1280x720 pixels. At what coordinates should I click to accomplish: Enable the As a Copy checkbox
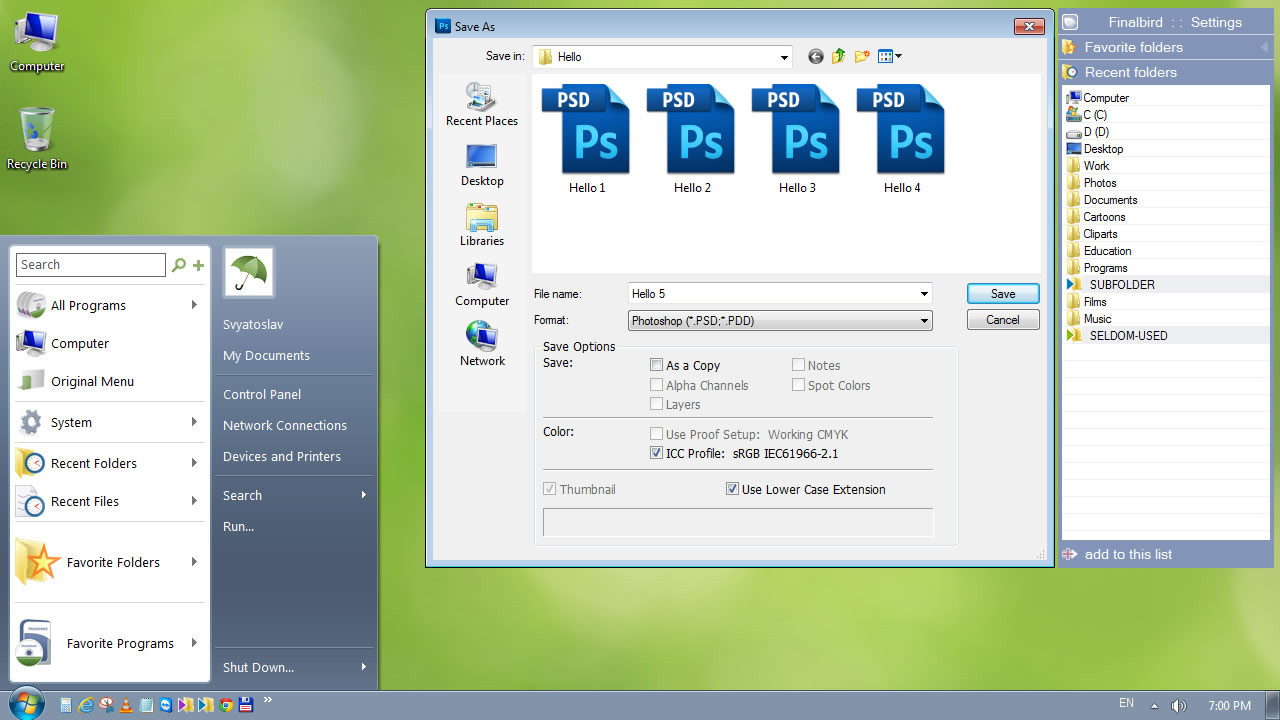[657, 365]
